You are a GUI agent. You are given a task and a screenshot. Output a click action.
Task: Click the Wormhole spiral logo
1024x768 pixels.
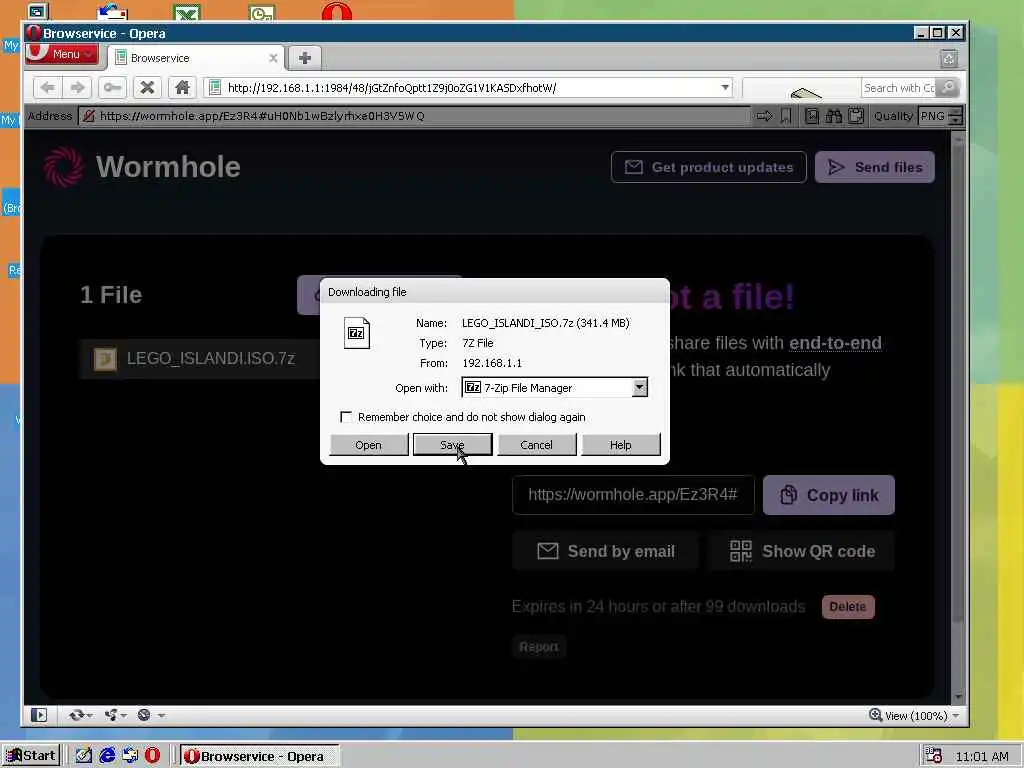click(63, 167)
